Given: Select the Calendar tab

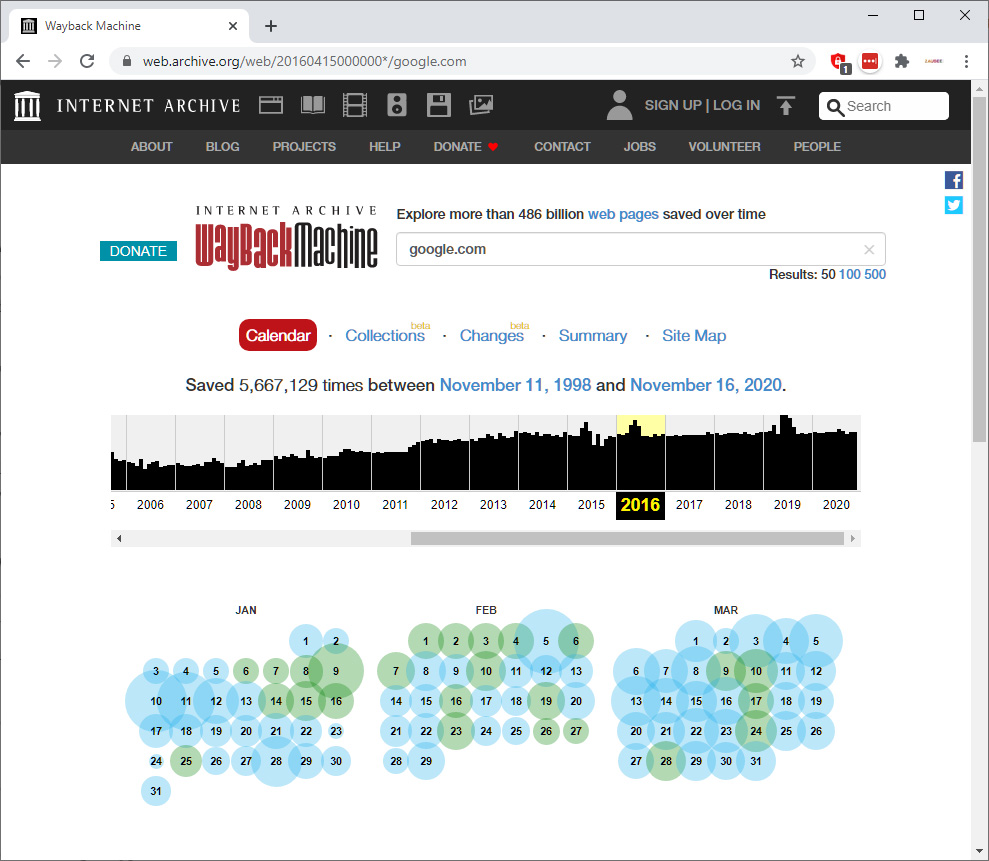Looking at the screenshot, I should click(278, 336).
